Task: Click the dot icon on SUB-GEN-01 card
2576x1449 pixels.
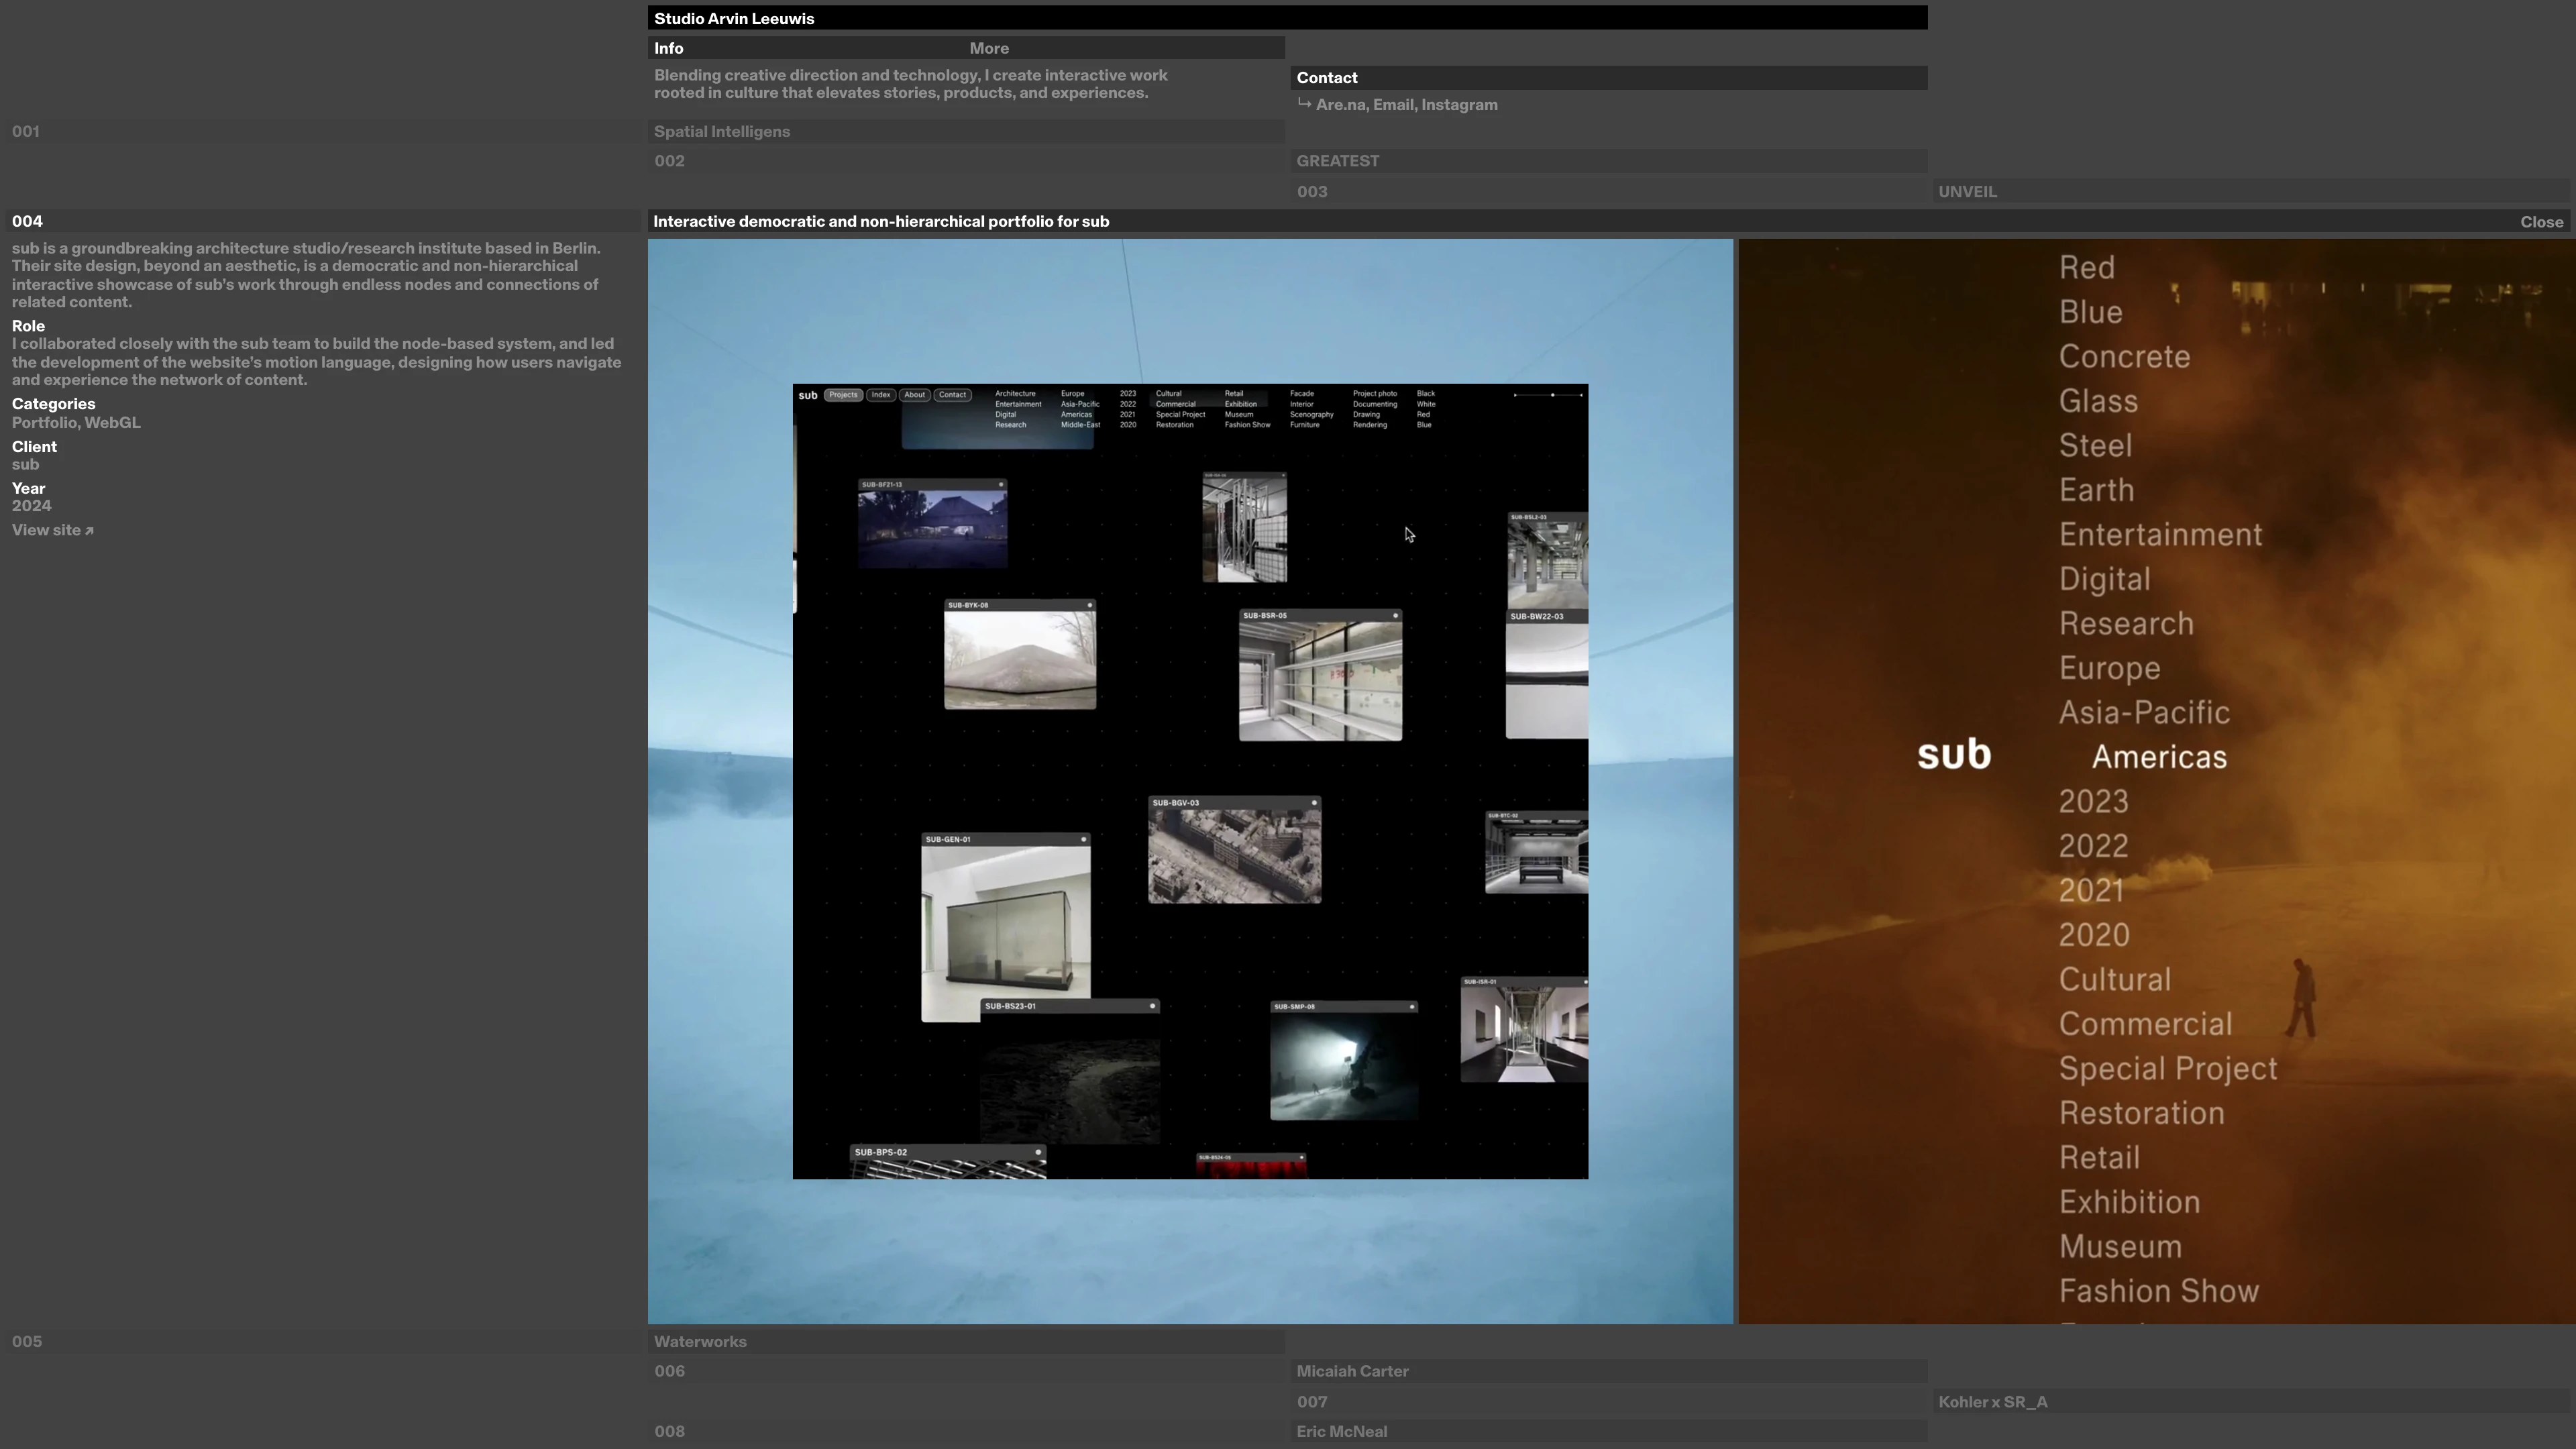Action: pyautogui.click(x=1083, y=840)
